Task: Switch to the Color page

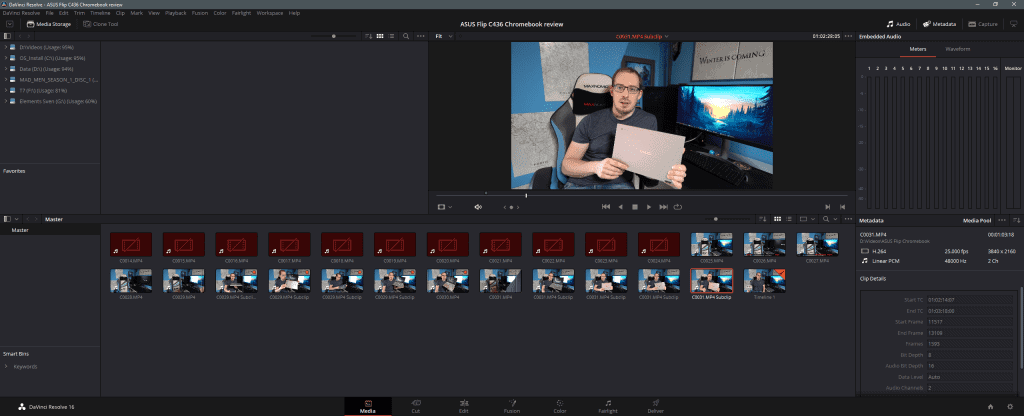Action: [560, 406]
